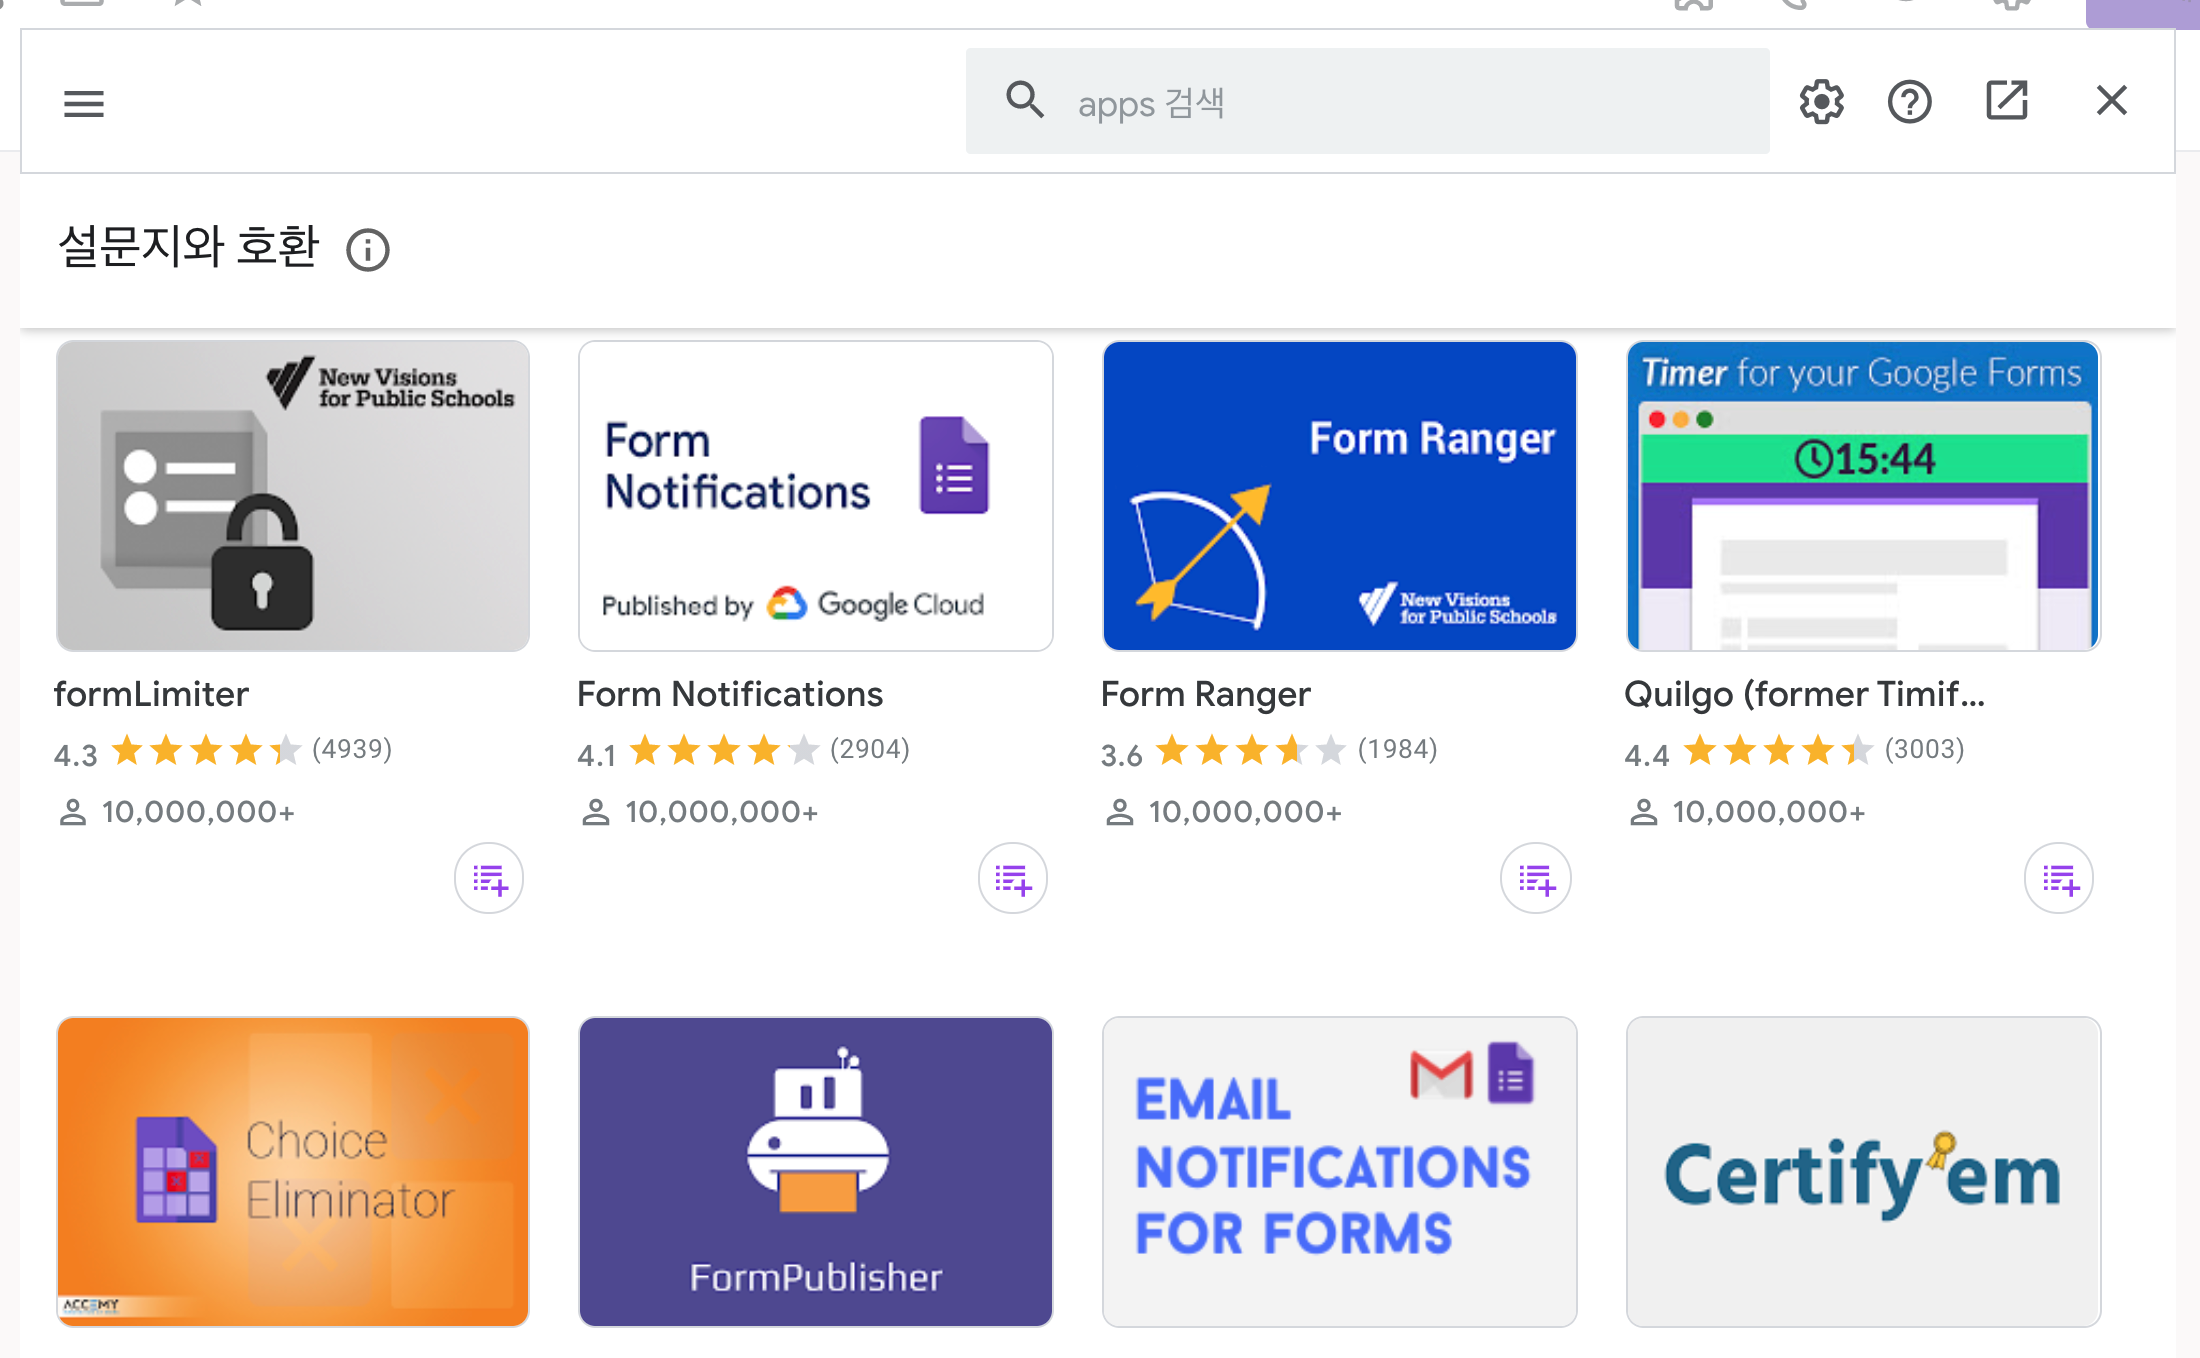Open Email Notifications for Forms card
This screenshot has height=1358, width=2200.
pyautogui.click(x=1339, y=1171)
